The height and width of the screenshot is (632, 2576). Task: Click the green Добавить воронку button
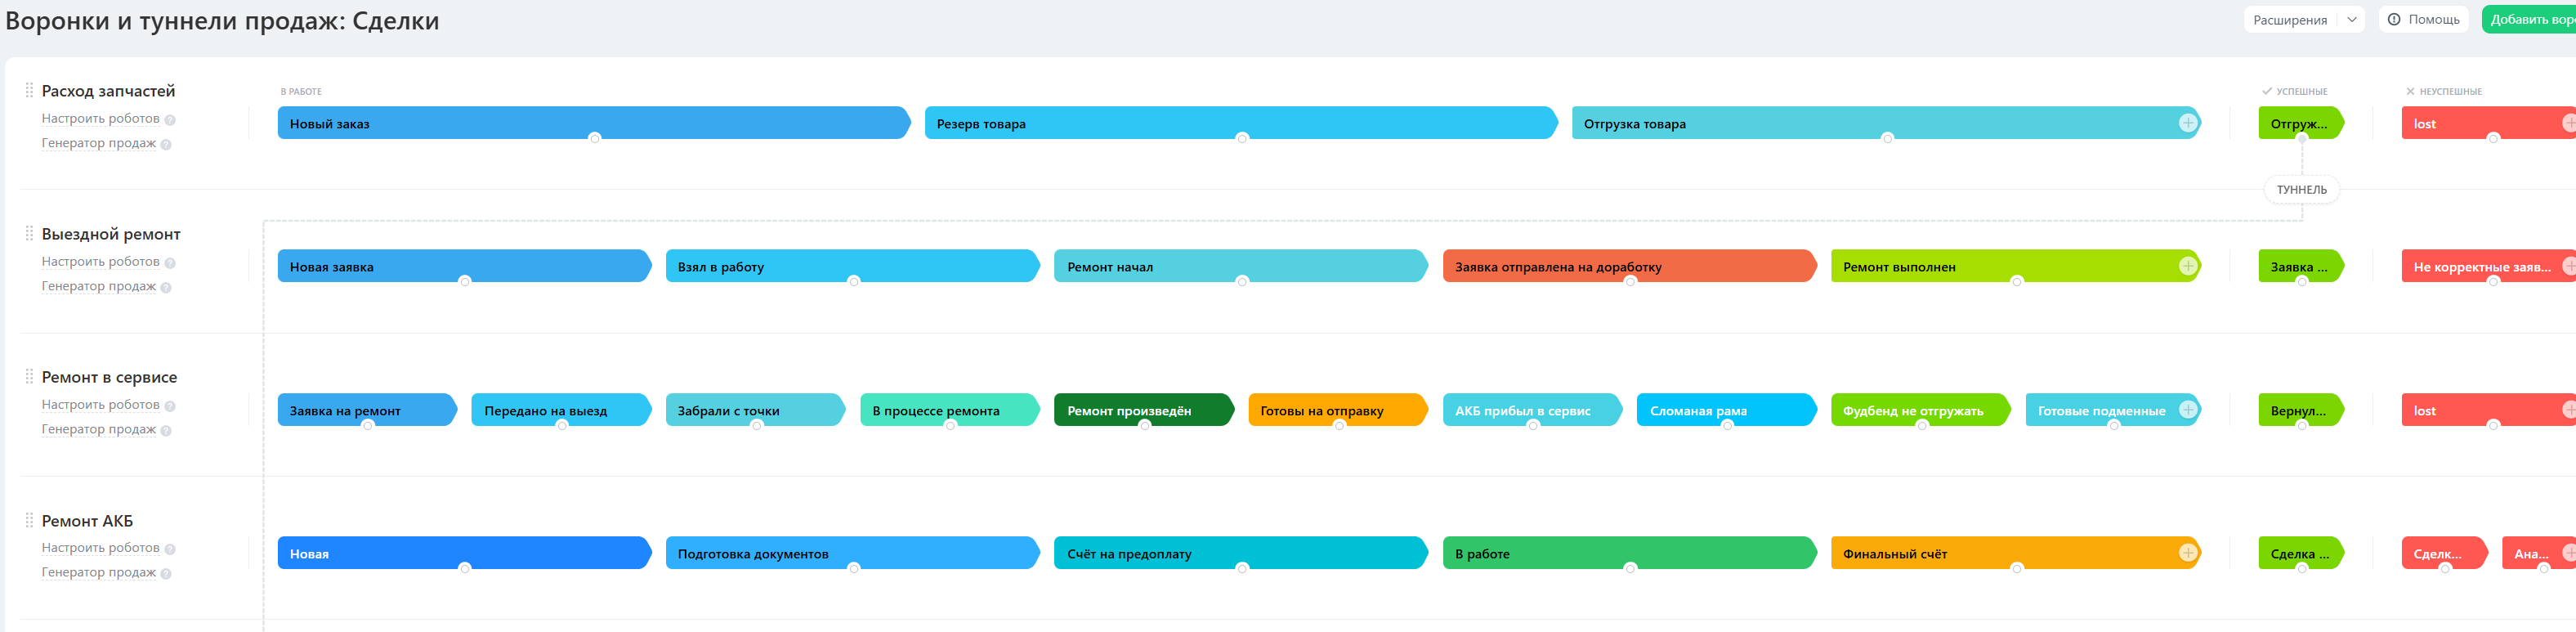pos(2529,19)
